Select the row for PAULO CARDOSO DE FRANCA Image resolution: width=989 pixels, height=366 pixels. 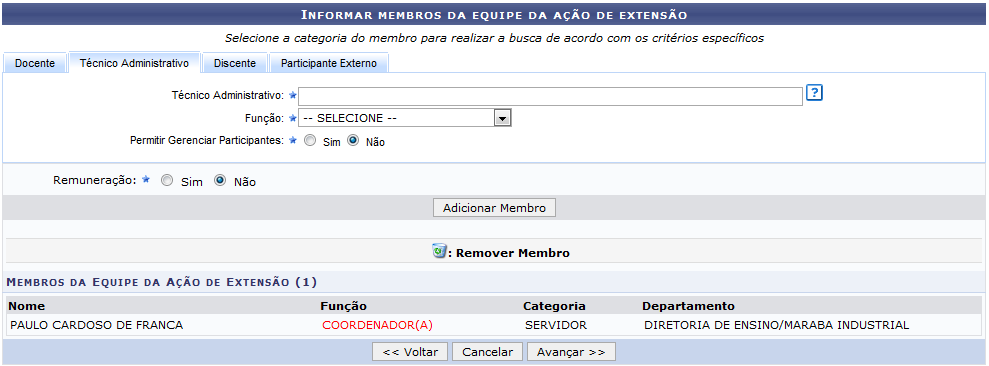click(494, 326)
